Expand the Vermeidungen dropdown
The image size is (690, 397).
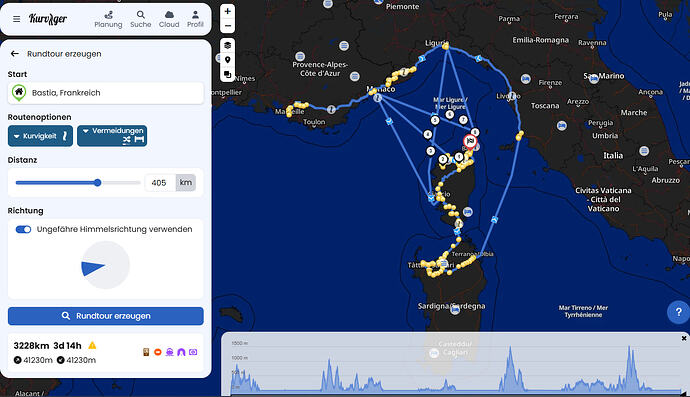[112, 136]
